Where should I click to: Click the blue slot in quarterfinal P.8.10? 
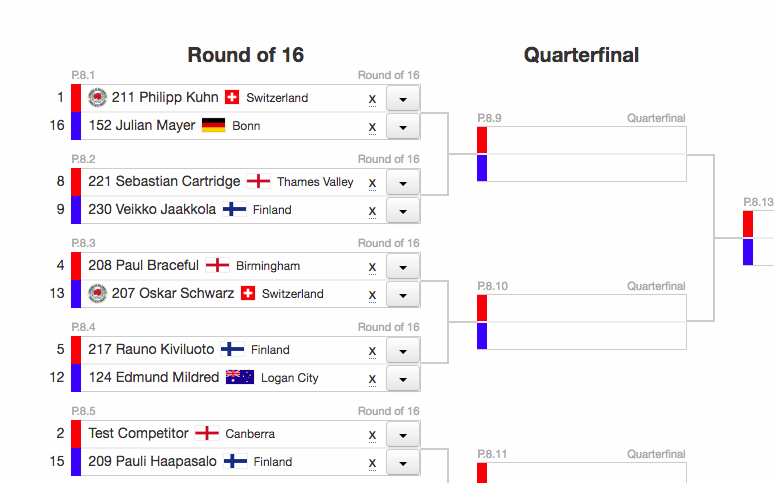coord(482,336)
